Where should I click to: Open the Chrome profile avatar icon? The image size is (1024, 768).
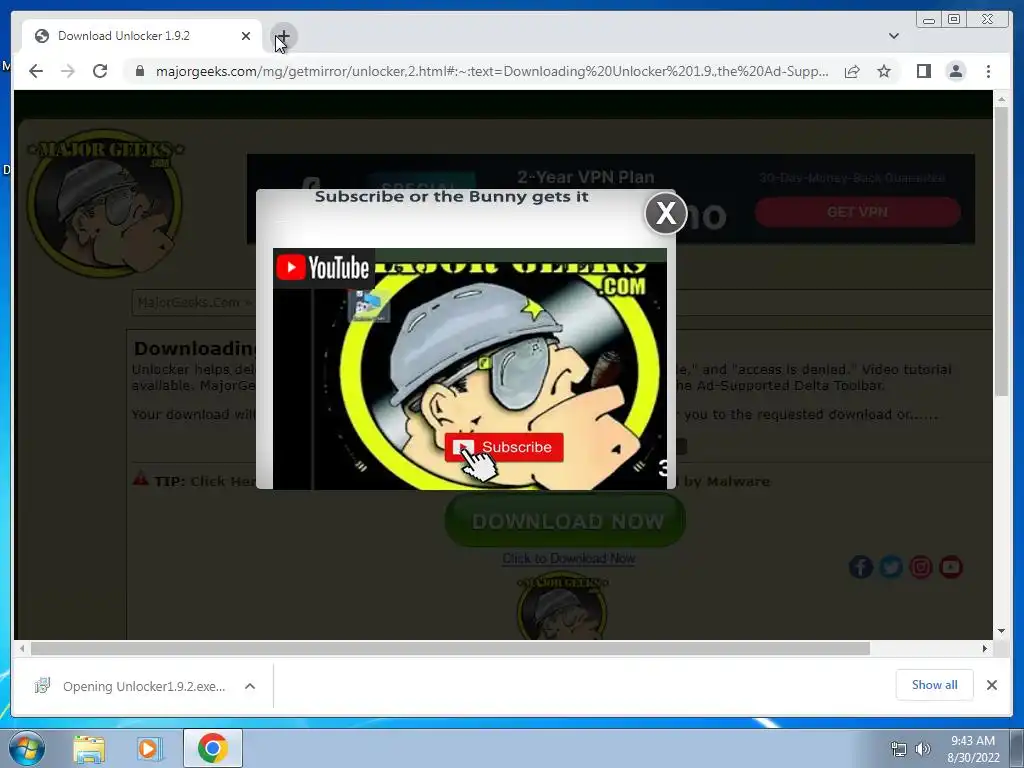click(955, 71)
